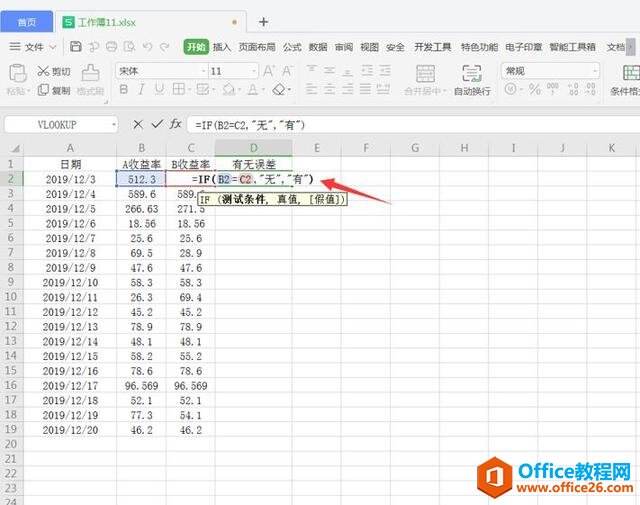Switch to the 公式 ribbon tab
Image resolution: width=640 pixels, height=505 pixels.
coord(292,46)
